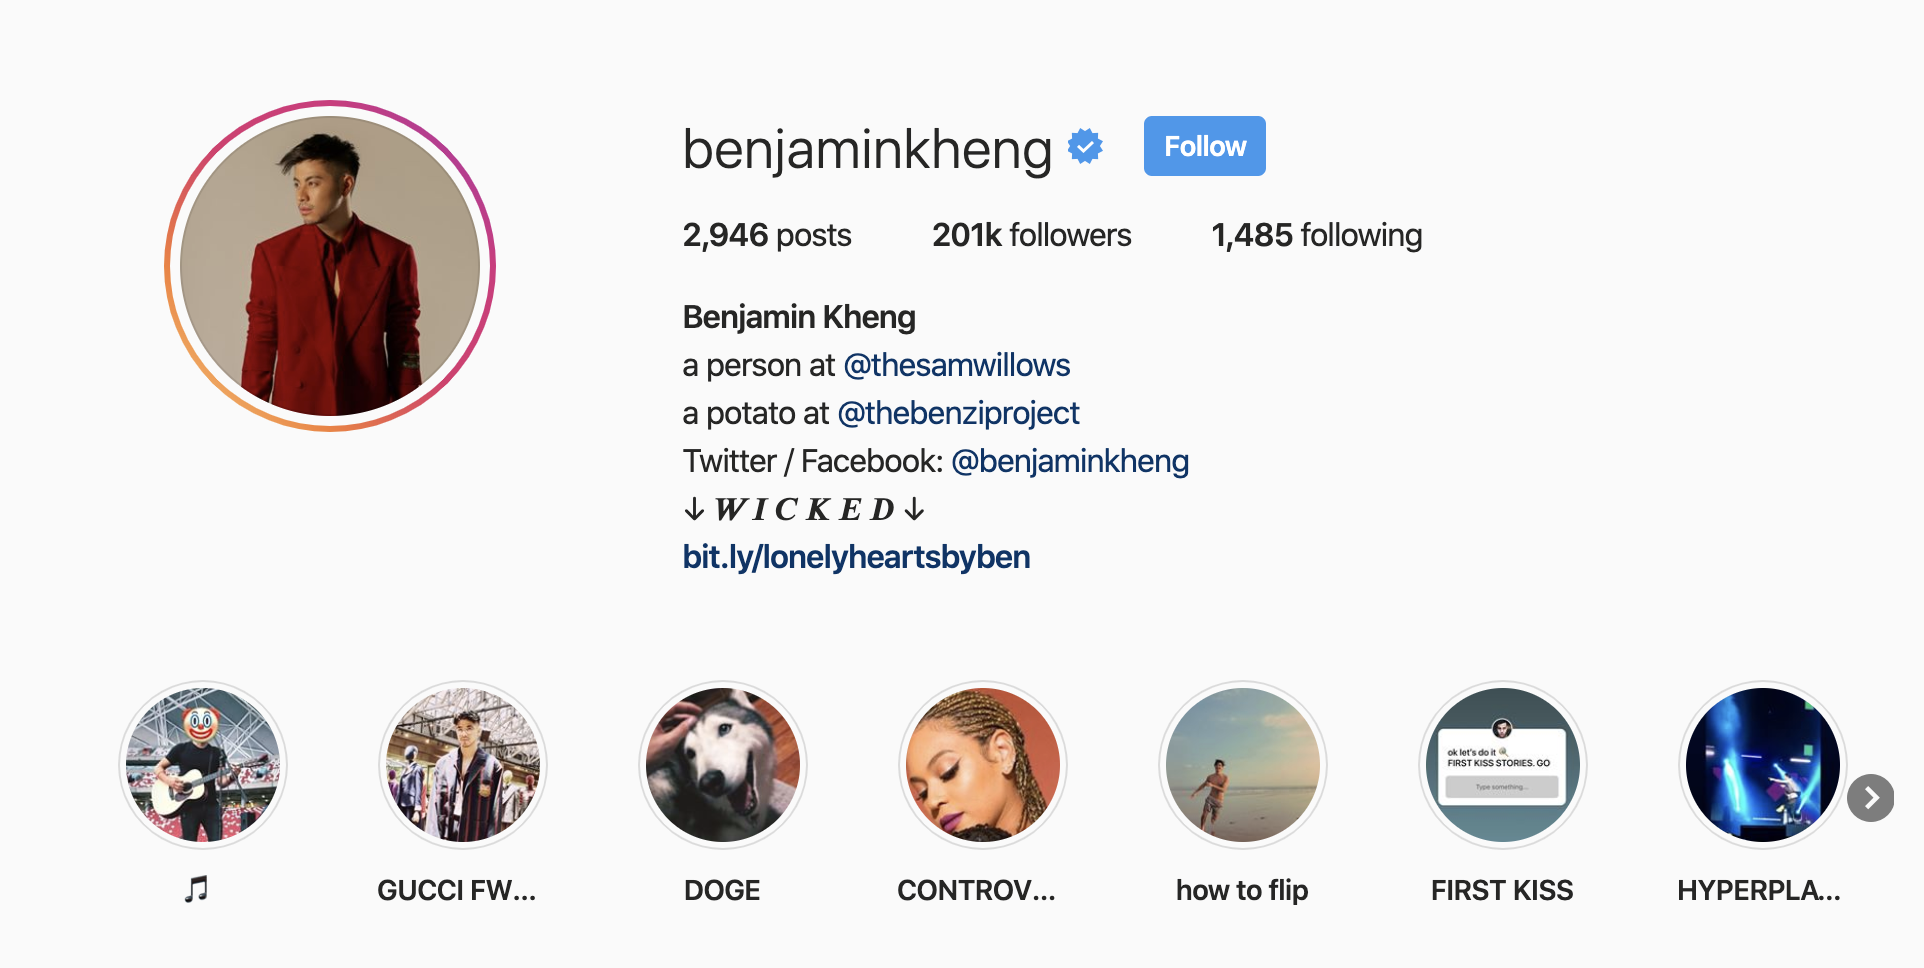View the HYPERPLA concert highlight

[x=1763, y=765]
